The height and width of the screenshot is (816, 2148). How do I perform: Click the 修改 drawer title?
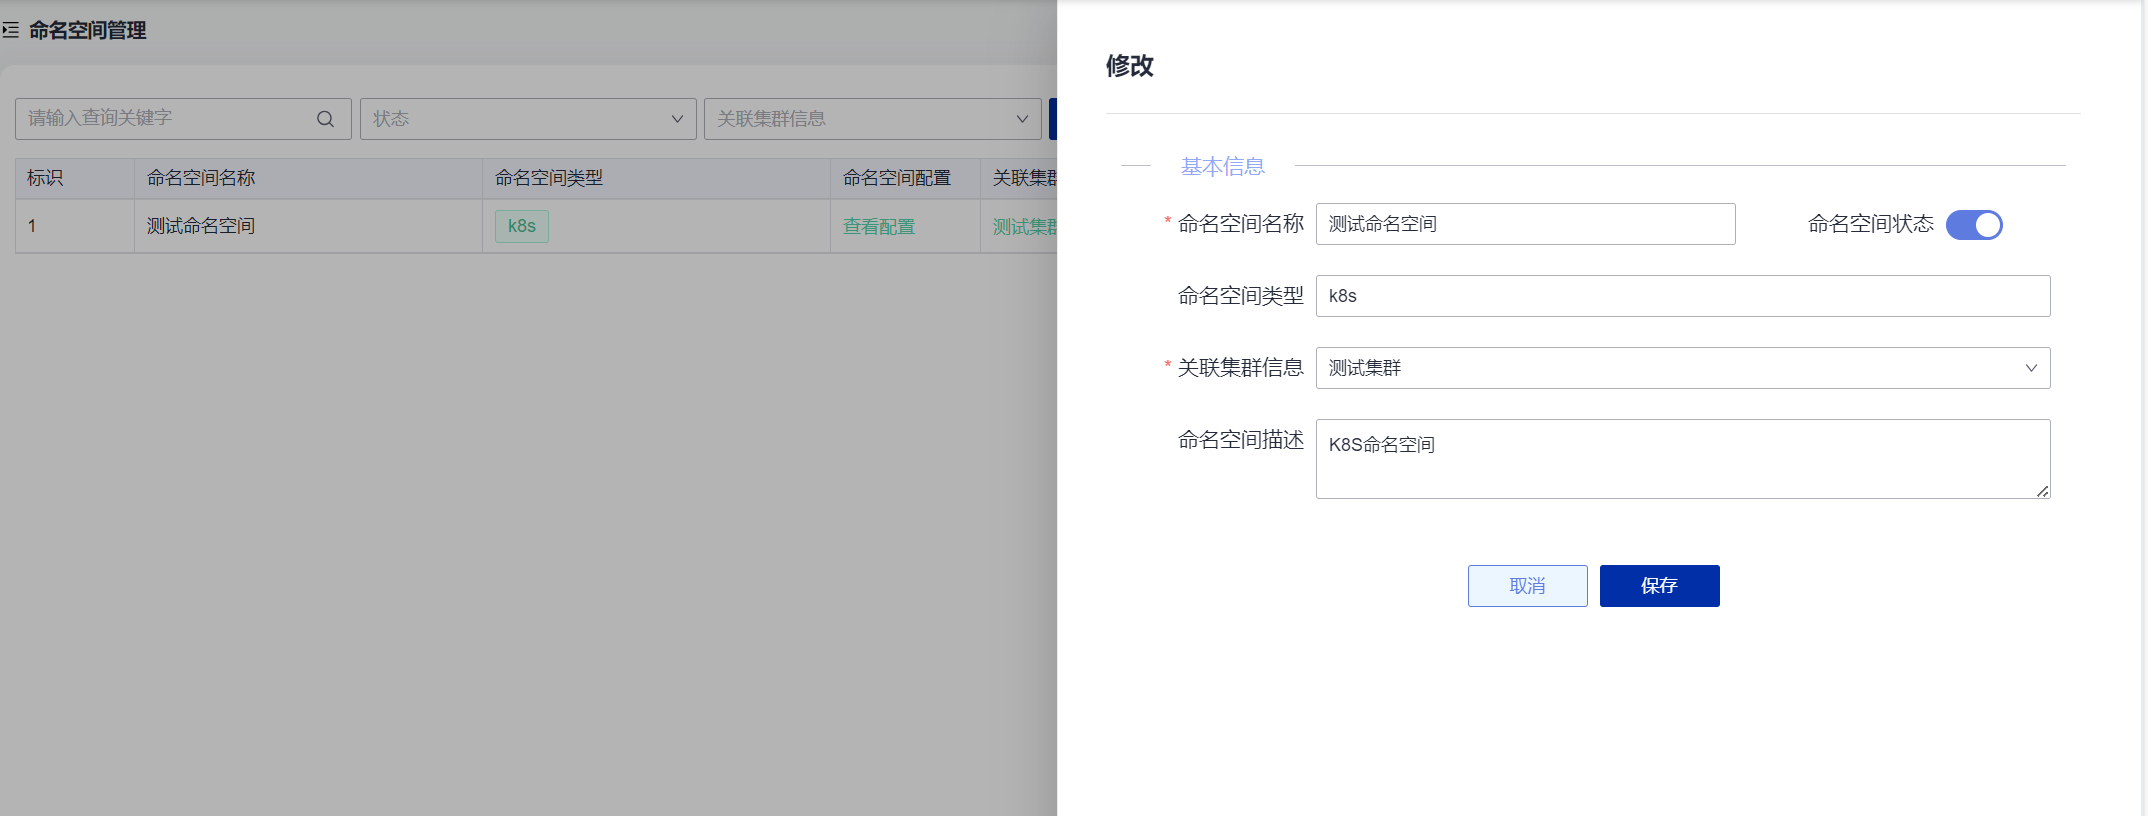1130,66
